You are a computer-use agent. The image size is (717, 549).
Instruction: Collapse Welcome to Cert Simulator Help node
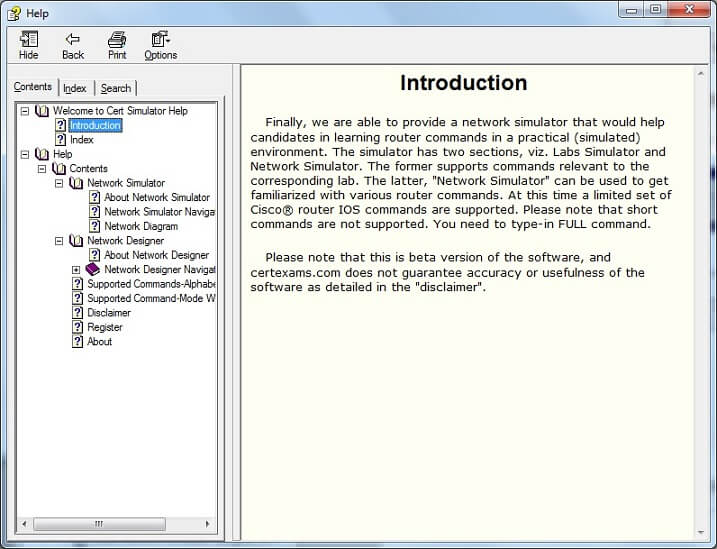25,111
